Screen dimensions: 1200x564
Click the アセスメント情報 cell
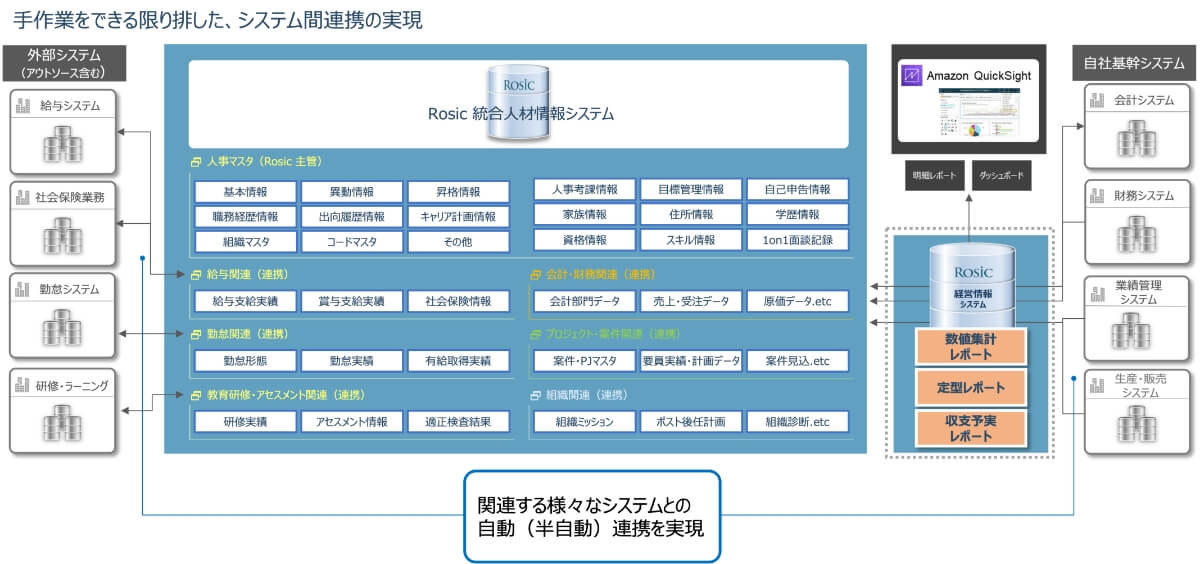coord(351,422)
